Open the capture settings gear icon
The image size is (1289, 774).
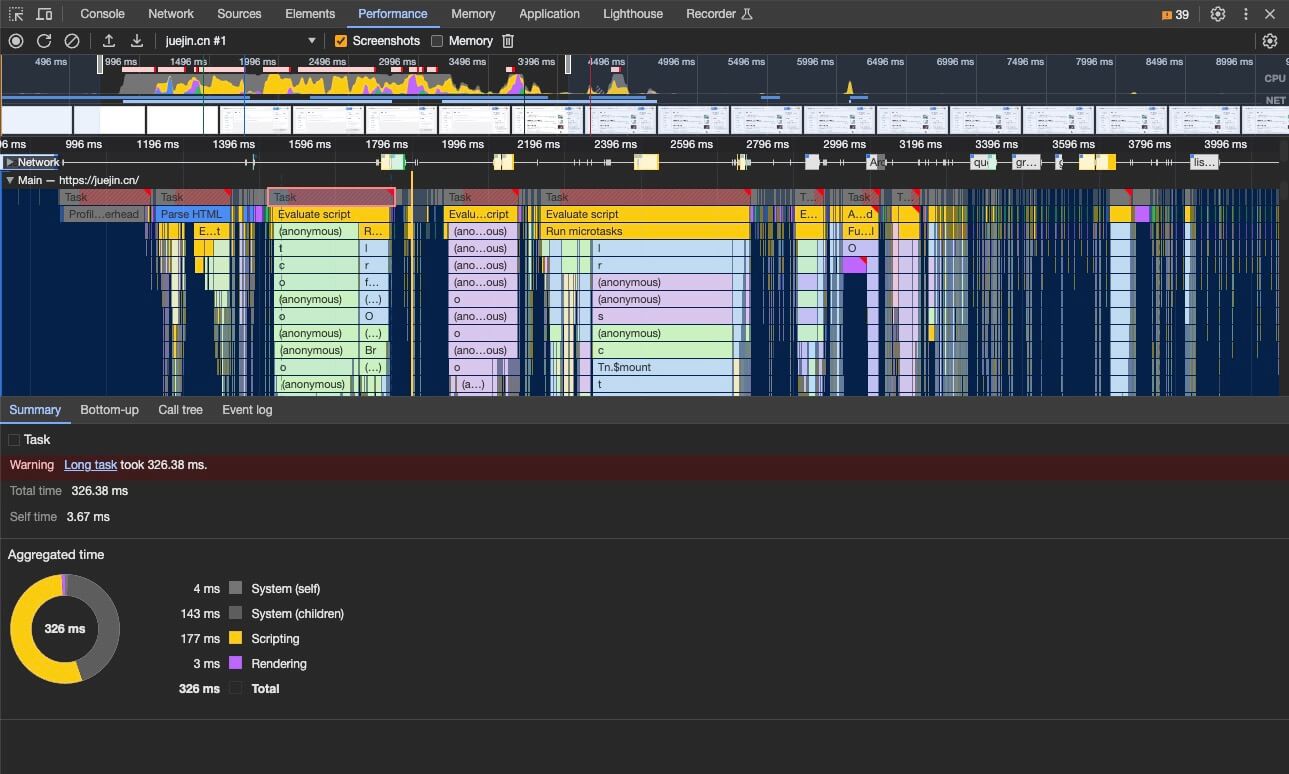pos(1270,41)
